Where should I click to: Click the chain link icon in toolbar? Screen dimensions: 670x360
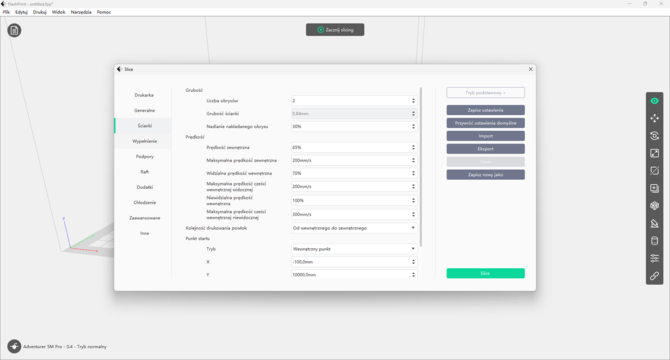654,276
